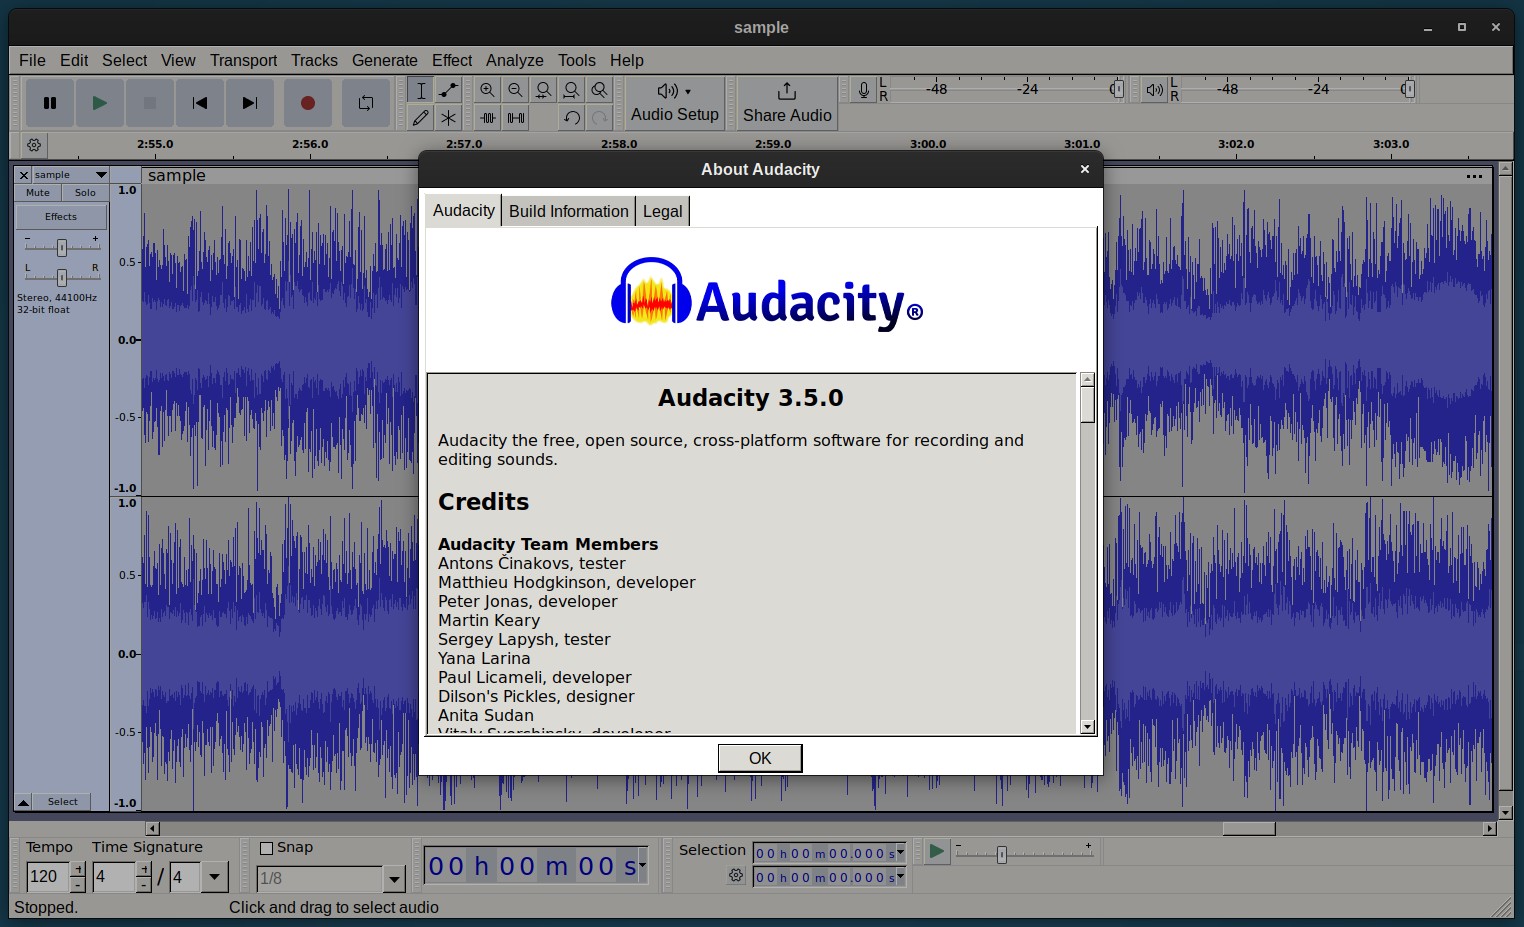
Task: Open the time signature denominator dropdown
Action: (214, 877)
